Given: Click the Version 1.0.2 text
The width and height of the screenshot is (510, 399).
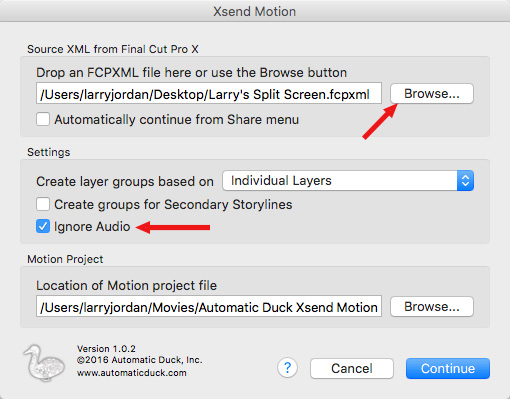Looking at the screenshot, I should coord(106,349).
